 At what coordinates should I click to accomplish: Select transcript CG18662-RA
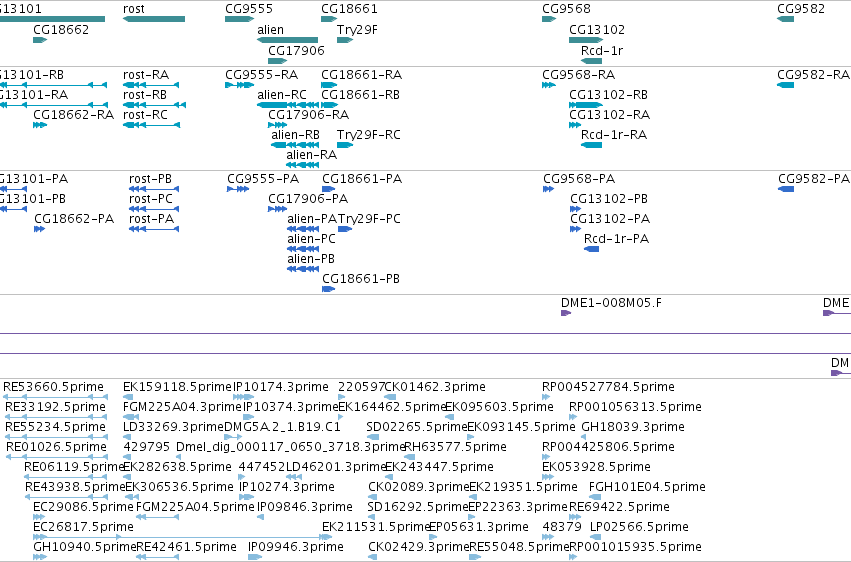tap(74, 115)
